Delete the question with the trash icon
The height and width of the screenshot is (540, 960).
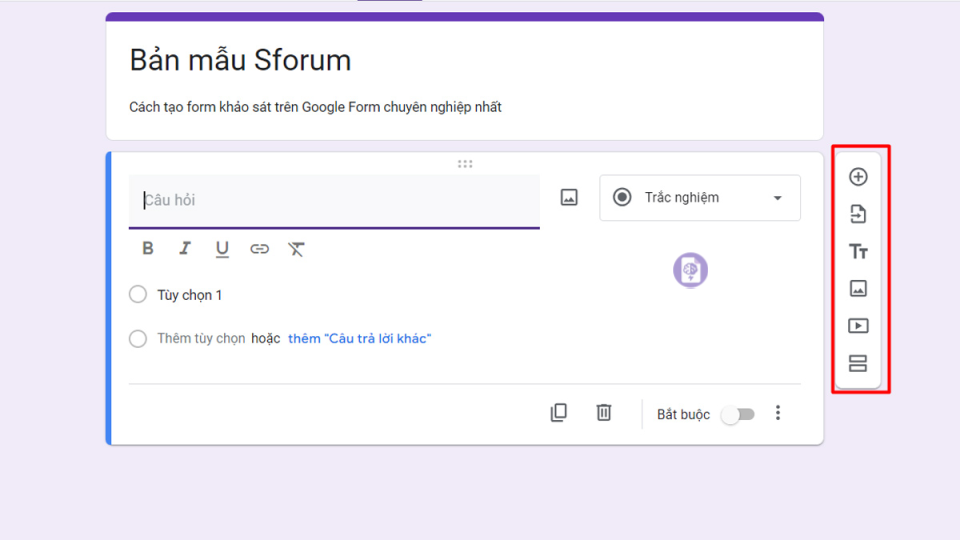604,413
